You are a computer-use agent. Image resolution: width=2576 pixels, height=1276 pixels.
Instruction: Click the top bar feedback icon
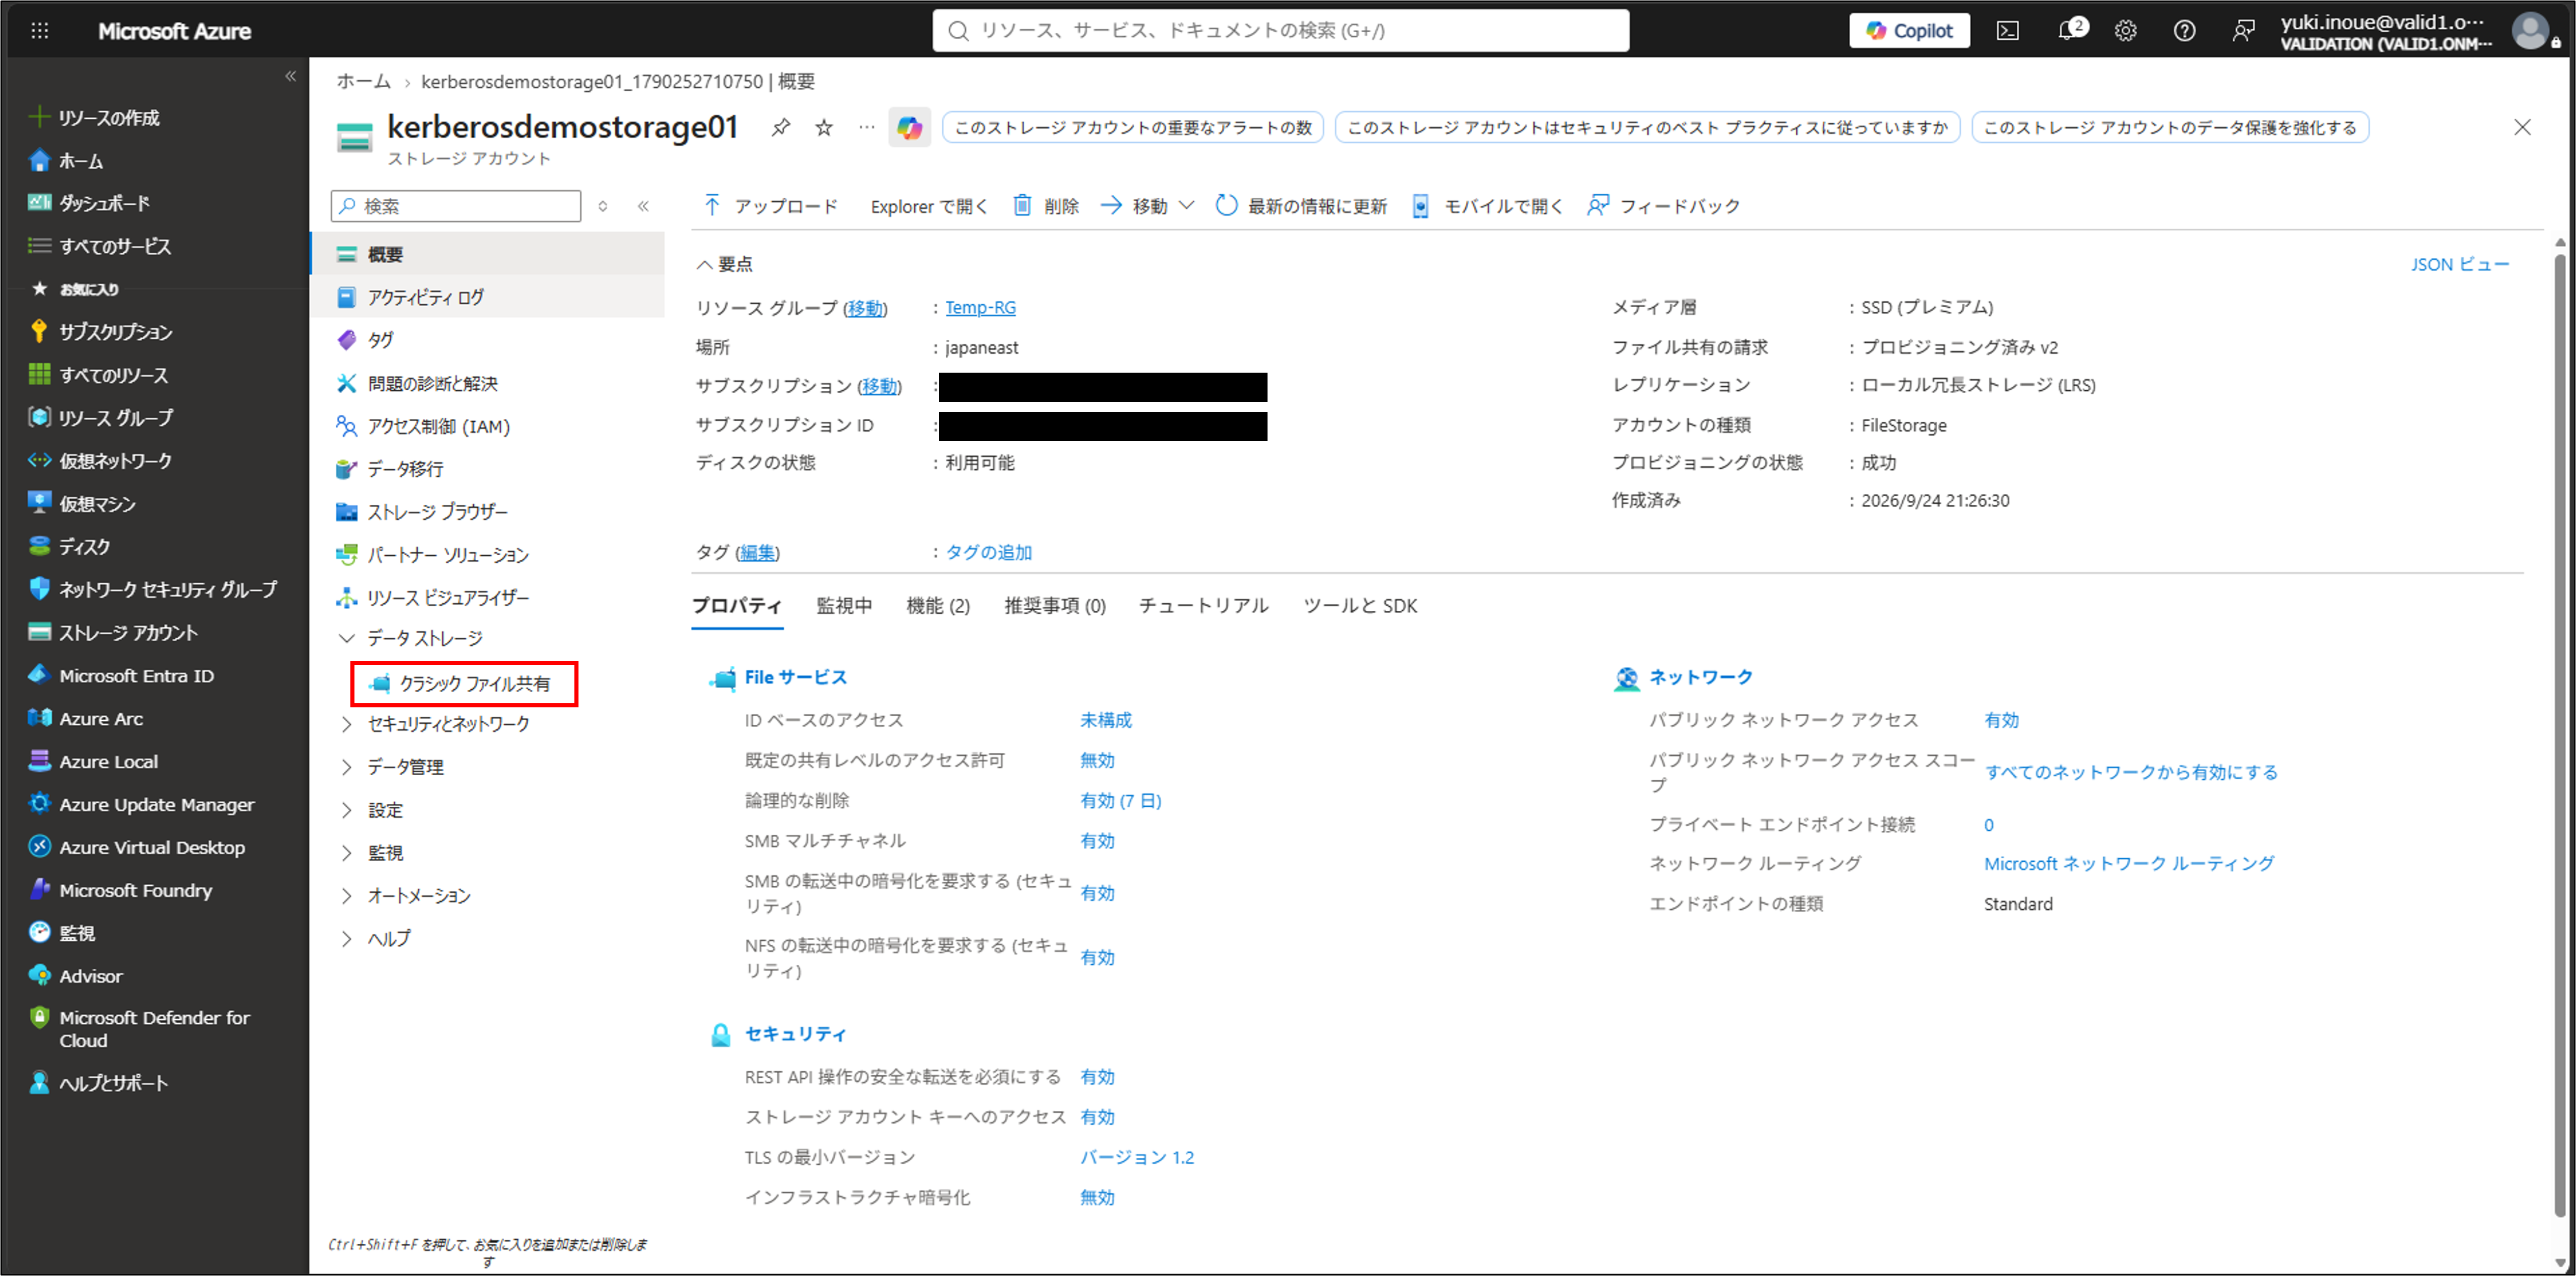tap(2243, 31)
